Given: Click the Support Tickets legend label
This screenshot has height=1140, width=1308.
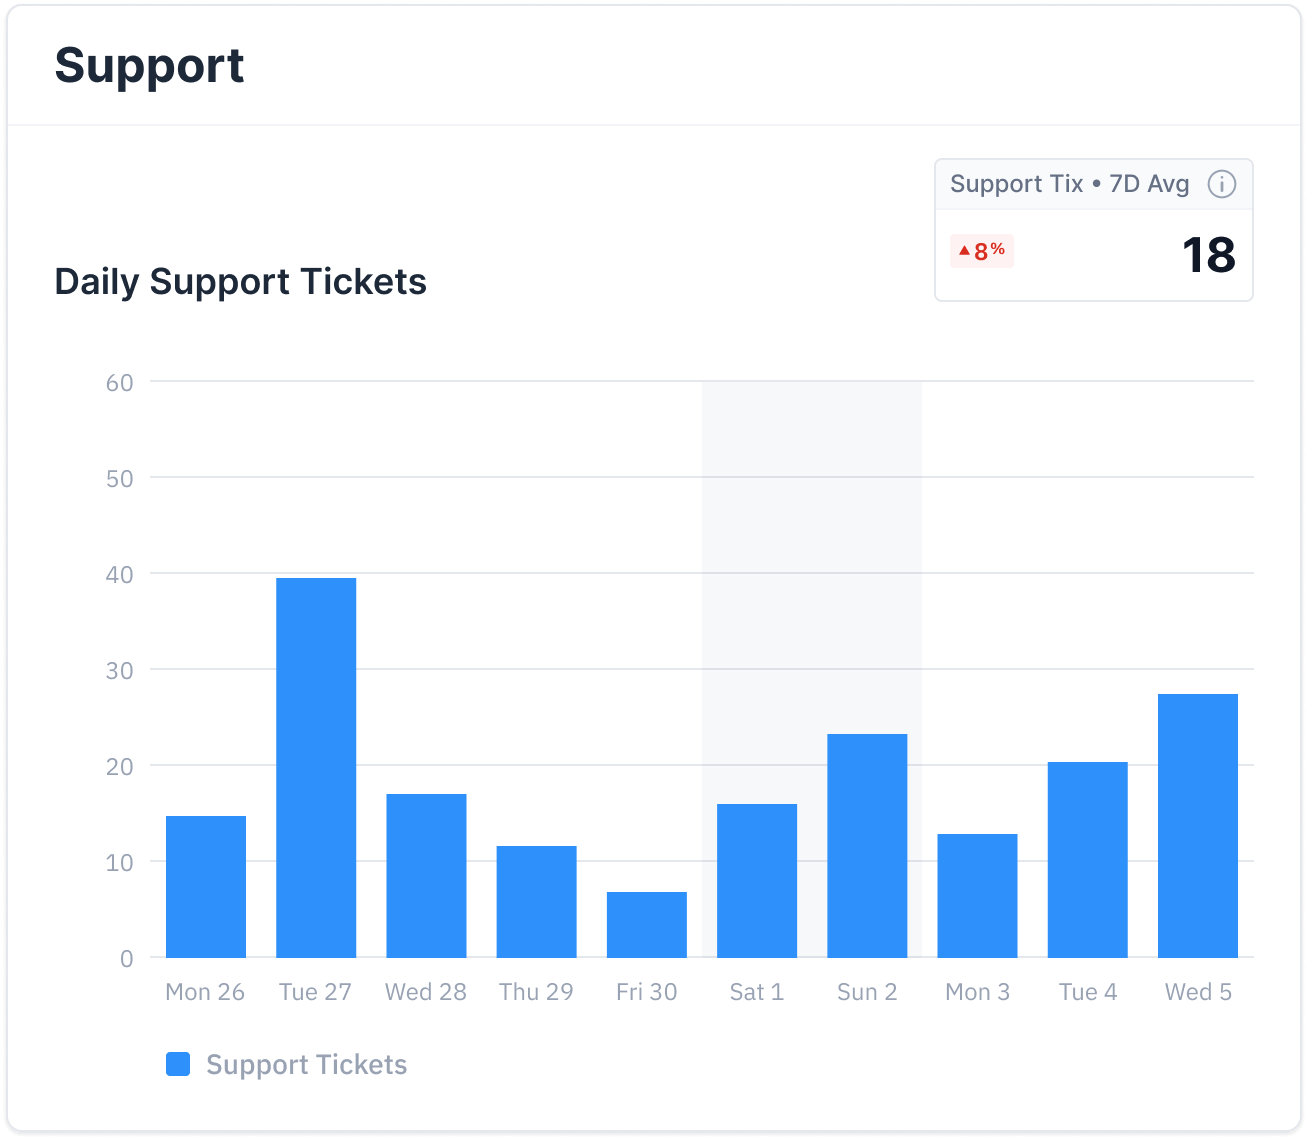Looking at the screenshot, I should [306, 1064].
